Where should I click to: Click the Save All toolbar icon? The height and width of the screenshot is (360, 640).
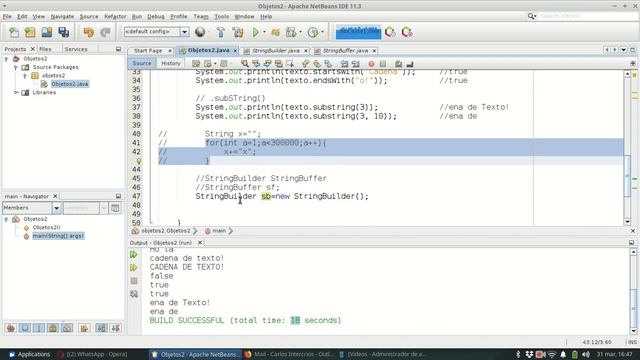tap(64, 32)
